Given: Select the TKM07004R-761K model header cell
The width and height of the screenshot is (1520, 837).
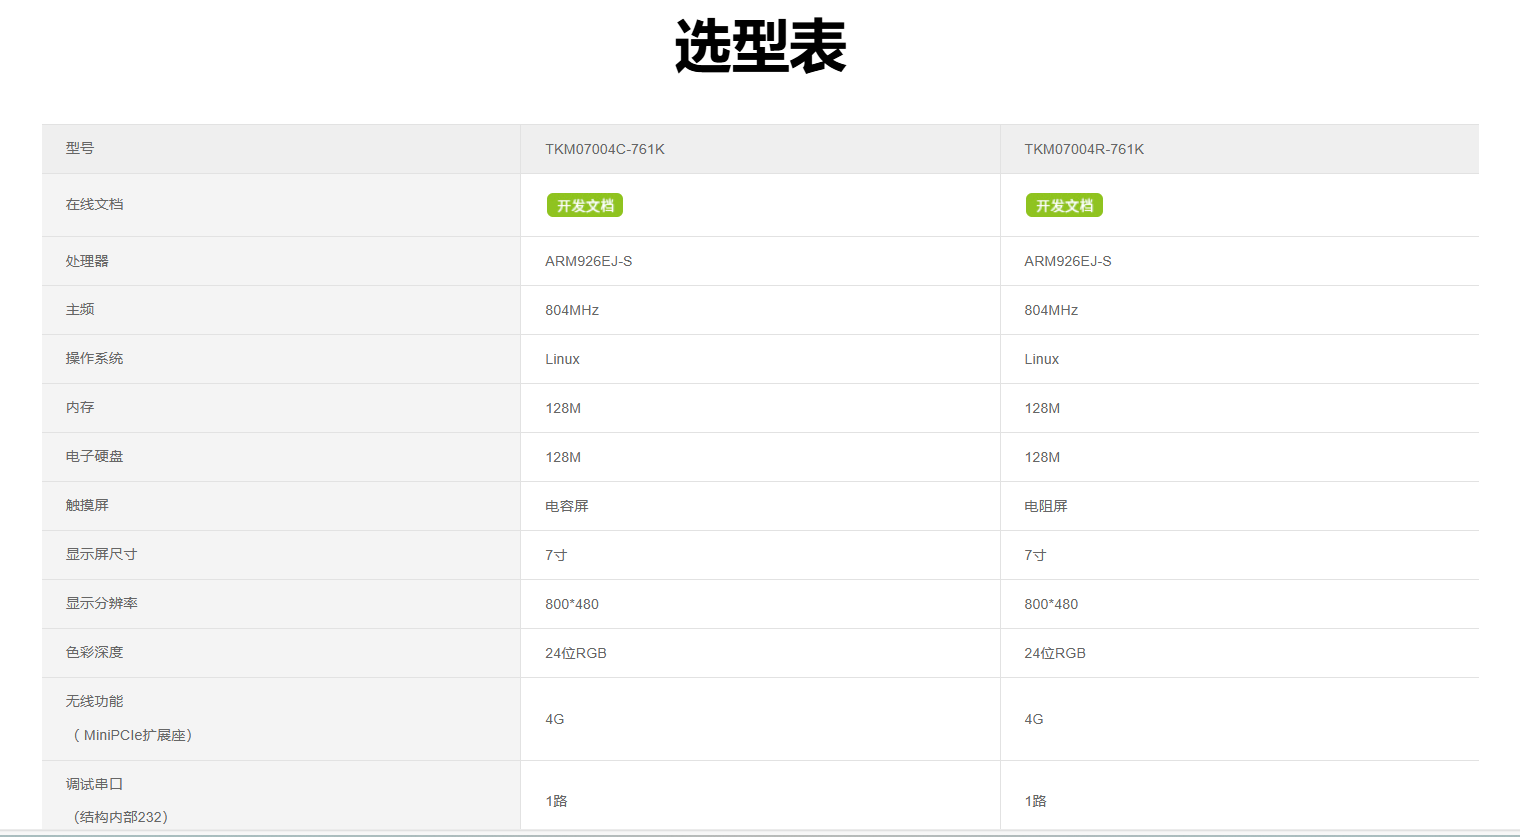Looking at the screenshot, I should coord(1084,149).
